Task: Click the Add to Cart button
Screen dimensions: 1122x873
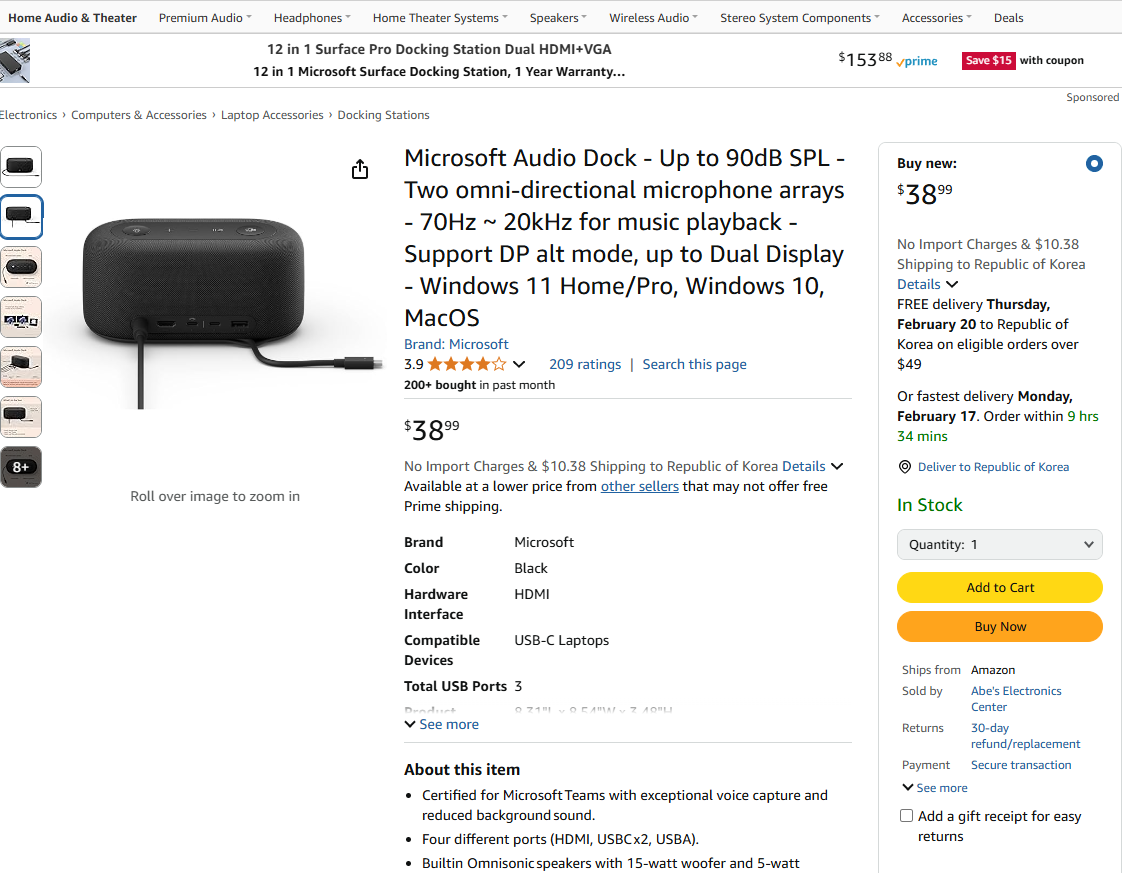Action: tap(999, 587)
